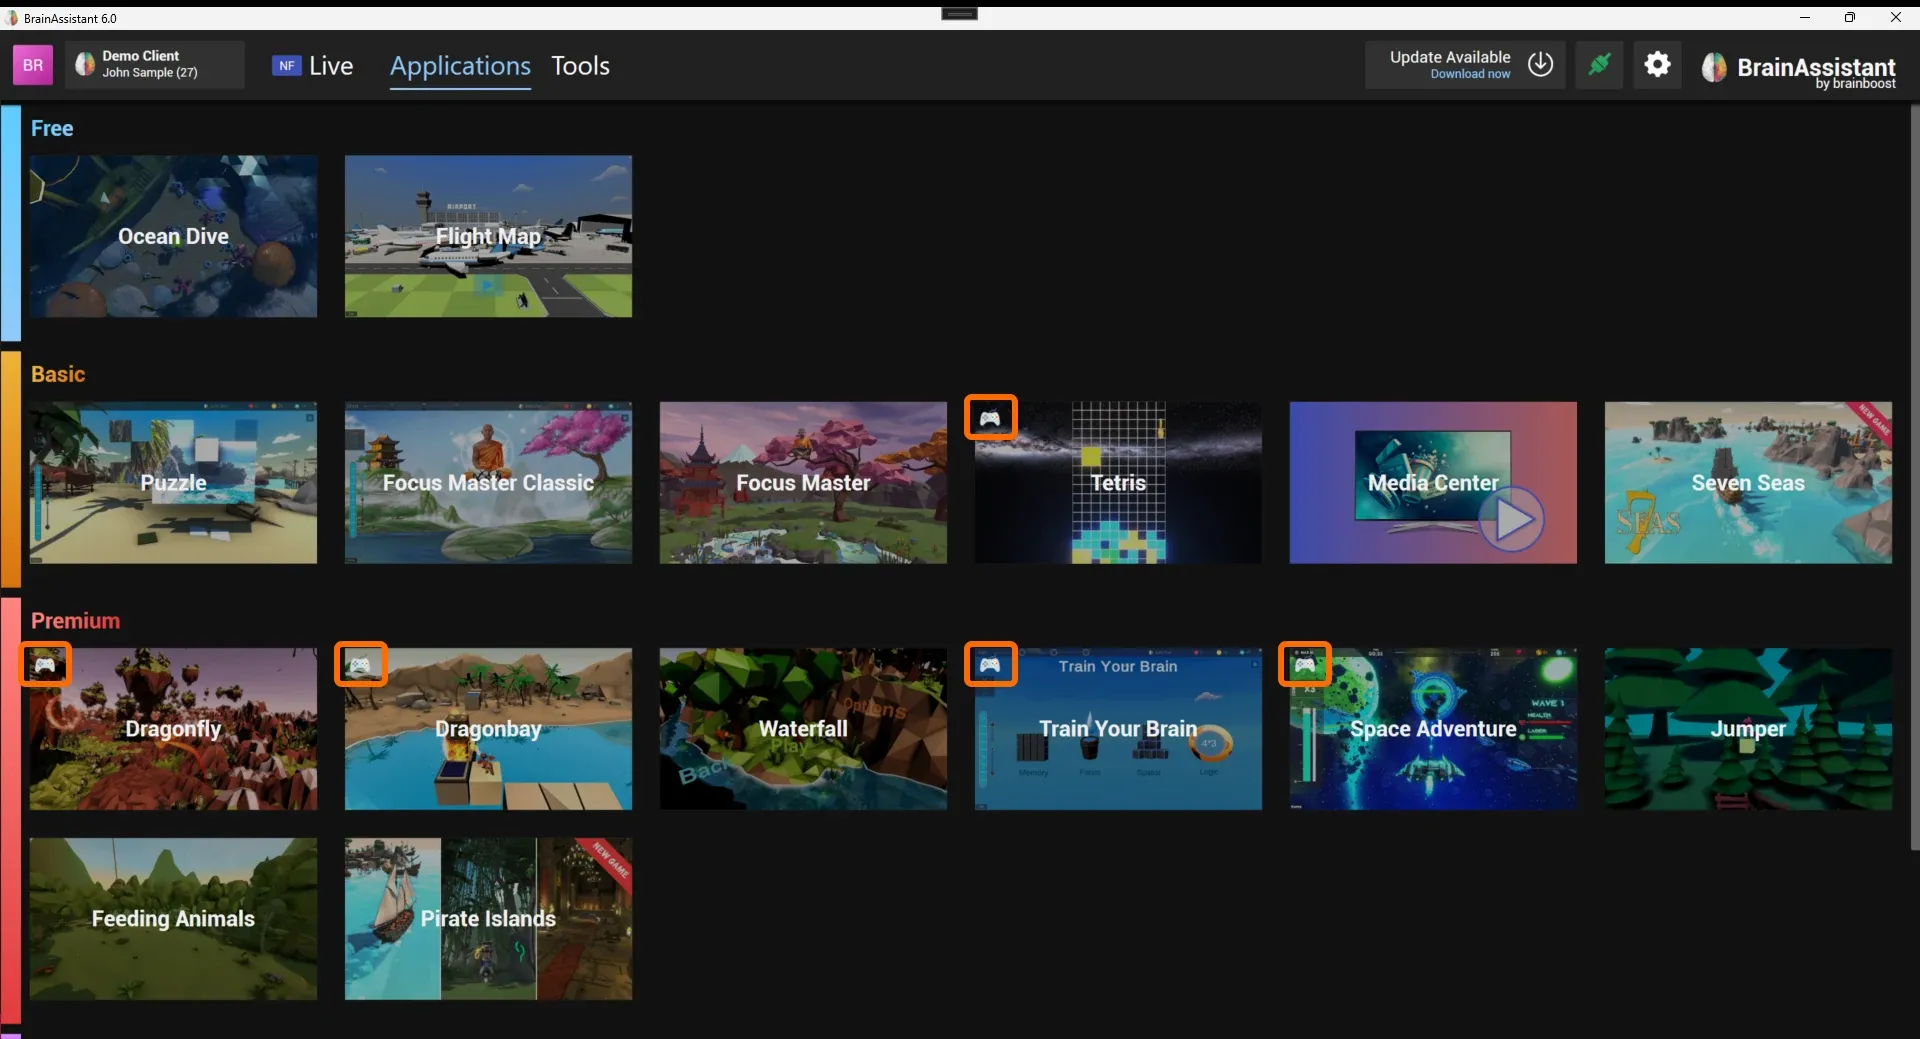1920x1039 pixels.
Task: Click the gamepad icon on Dragonfly tile
Action: (x=46, y=664)
